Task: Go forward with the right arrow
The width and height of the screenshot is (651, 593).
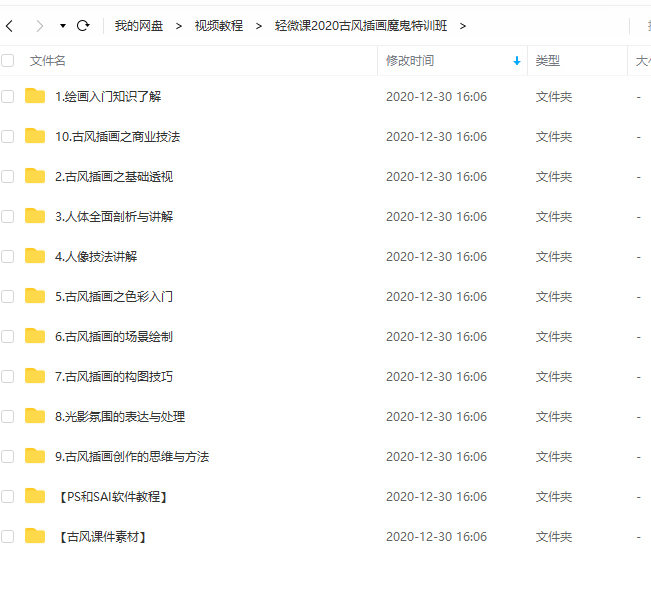Action: coord(39,26)
